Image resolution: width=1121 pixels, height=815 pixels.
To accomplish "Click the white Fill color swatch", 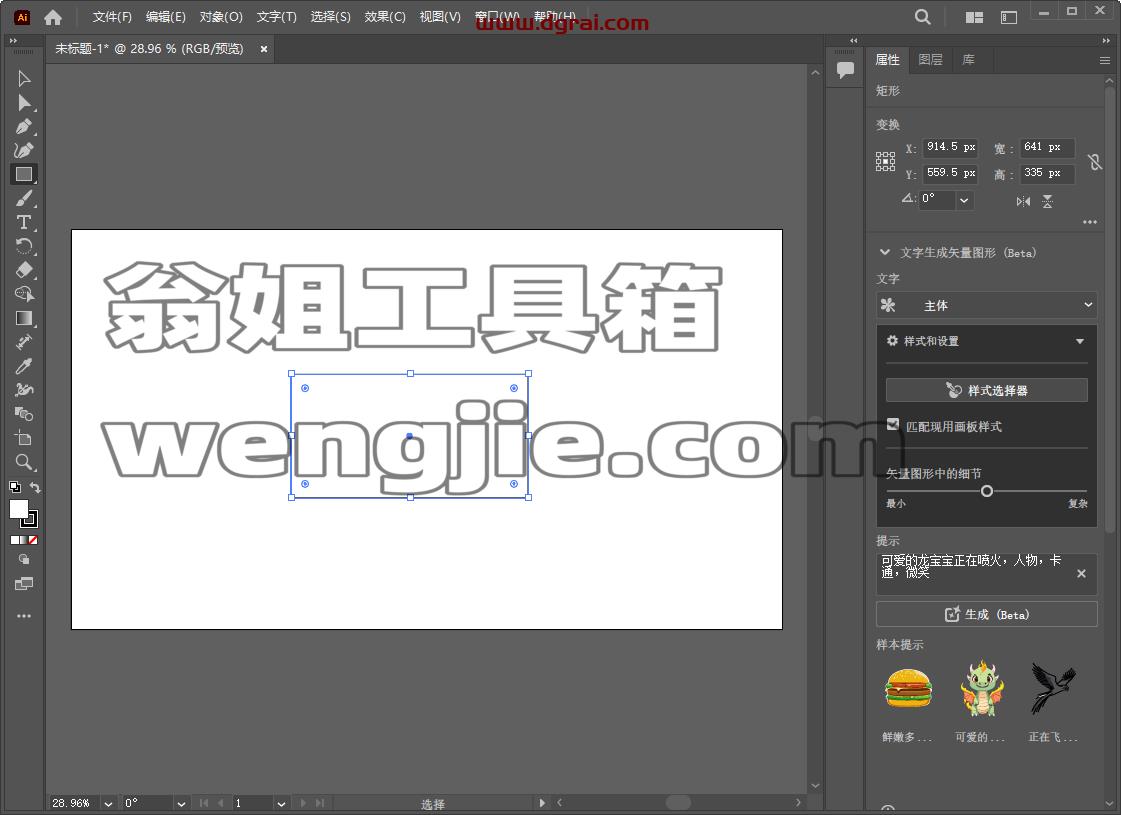I will pyautogui.click(x=18, y=508).
